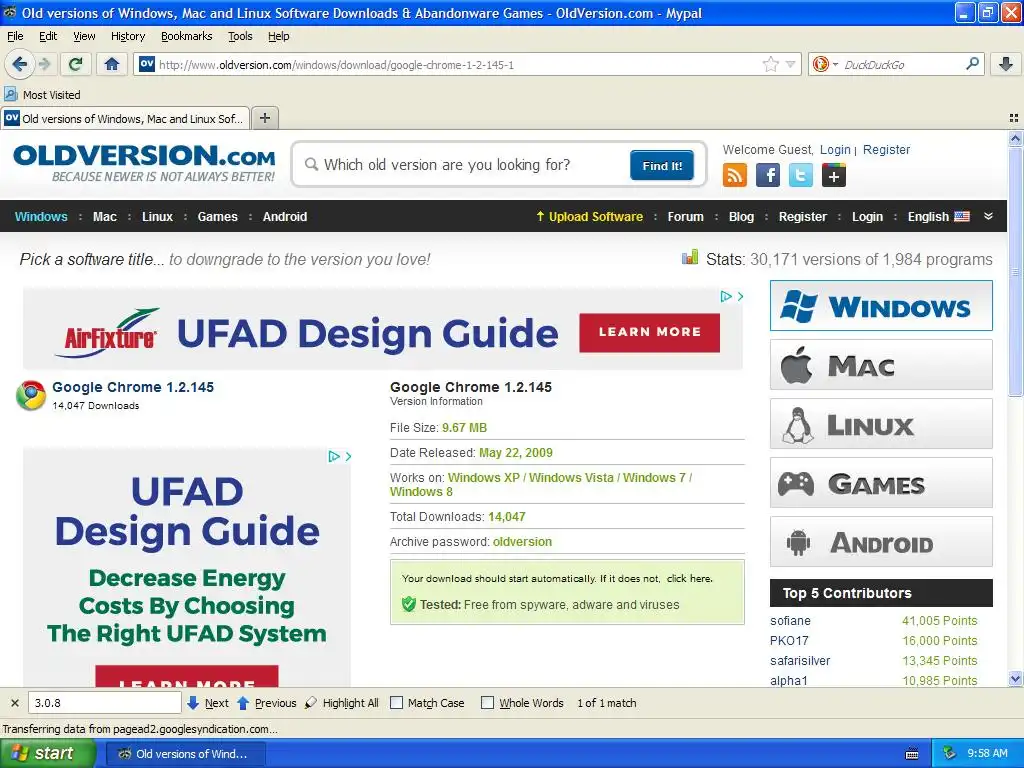Image resolution: width=1024 pixels, height=768 pixels.
Task: Open the English language selector
Action: [x=938, y=216]
